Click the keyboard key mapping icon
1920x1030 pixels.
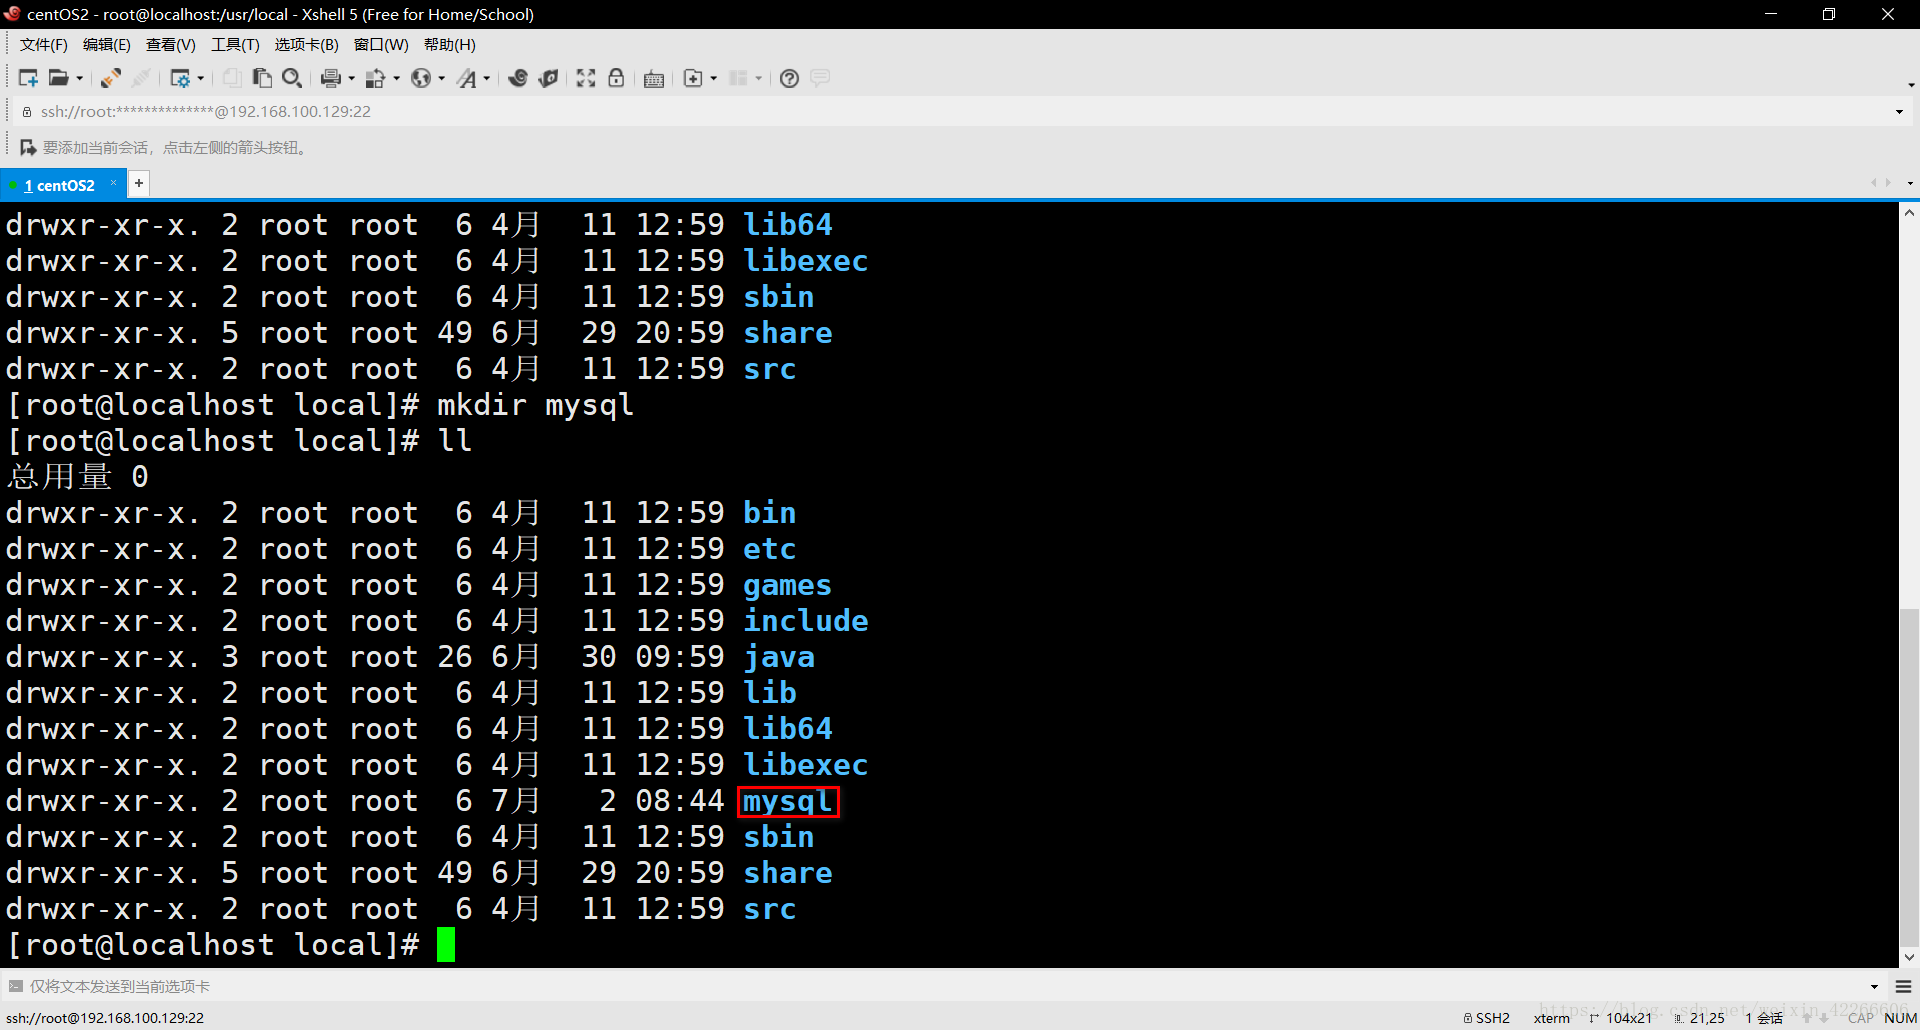pos(654,79)
